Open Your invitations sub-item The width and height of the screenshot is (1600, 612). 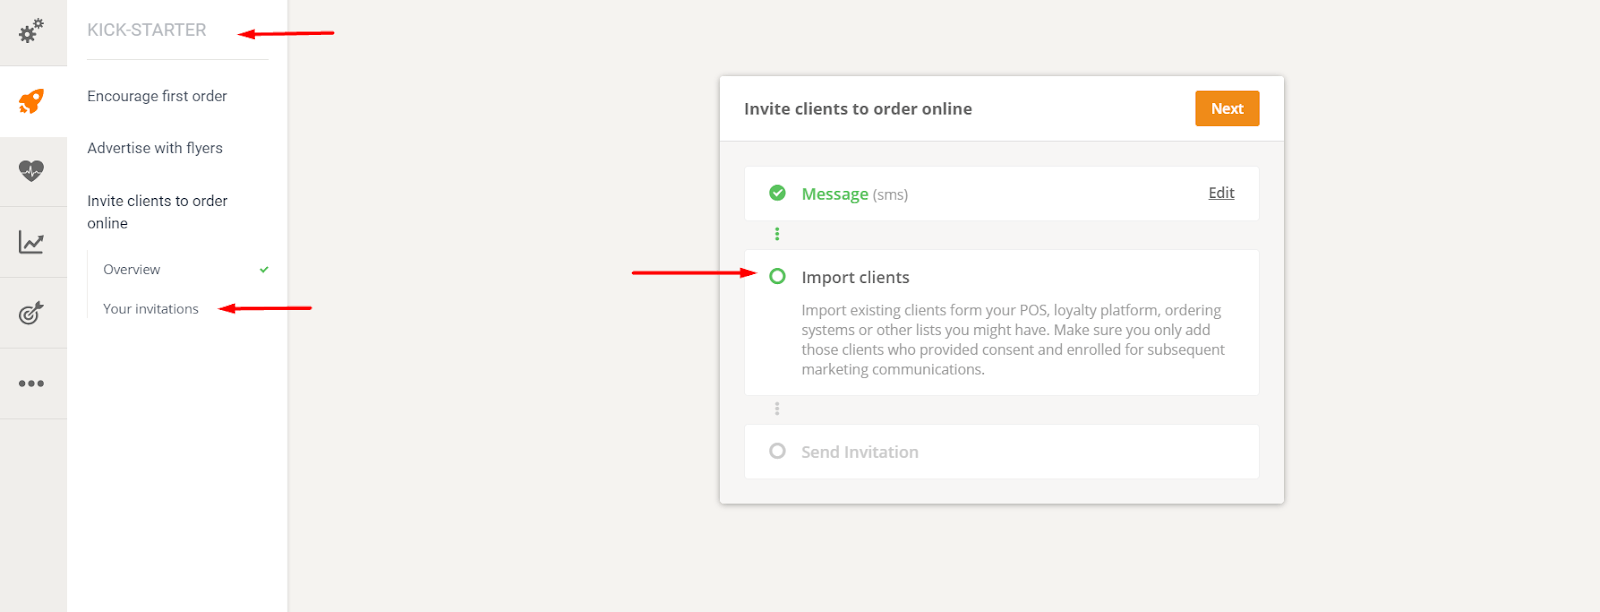151,309
